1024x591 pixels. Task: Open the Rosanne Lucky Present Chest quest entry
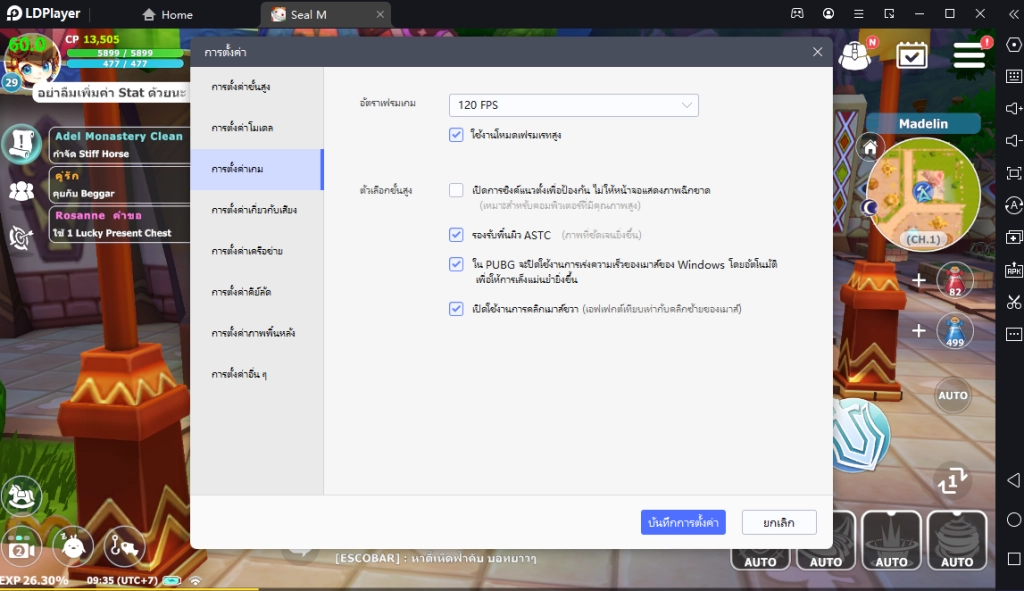coord(120,224)
